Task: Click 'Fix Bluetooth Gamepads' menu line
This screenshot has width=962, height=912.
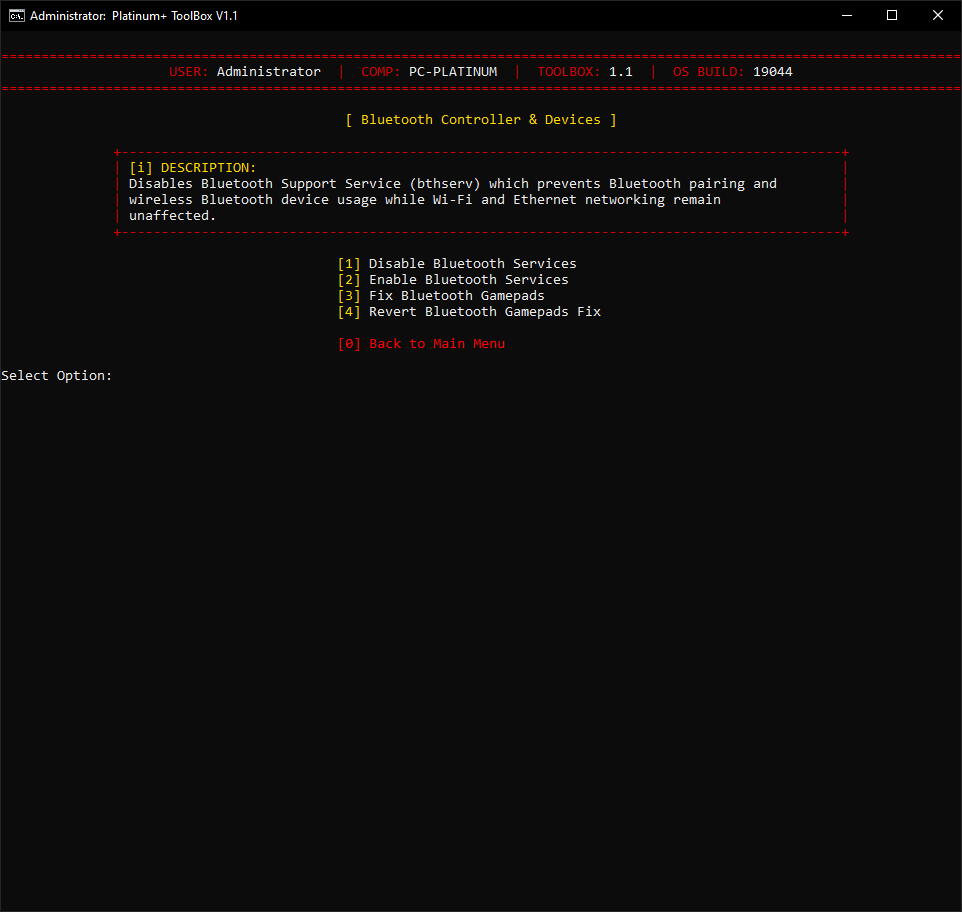Action: pyautogui.click(x=441, y=296)
